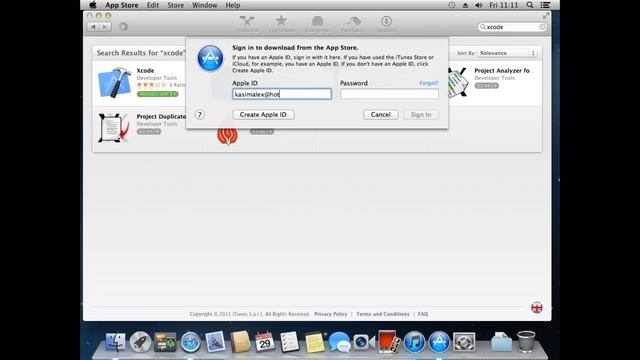This screenshot has height=360, width=640.
Task: Click the help question mark button
Action: point(200,115)
